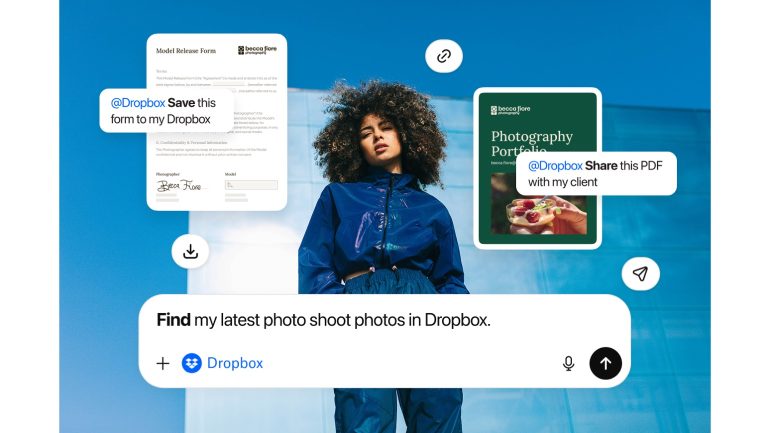This screenshot has height=433, width=770.
Task: Click the Model signature field on form
Action: [250, 185]
